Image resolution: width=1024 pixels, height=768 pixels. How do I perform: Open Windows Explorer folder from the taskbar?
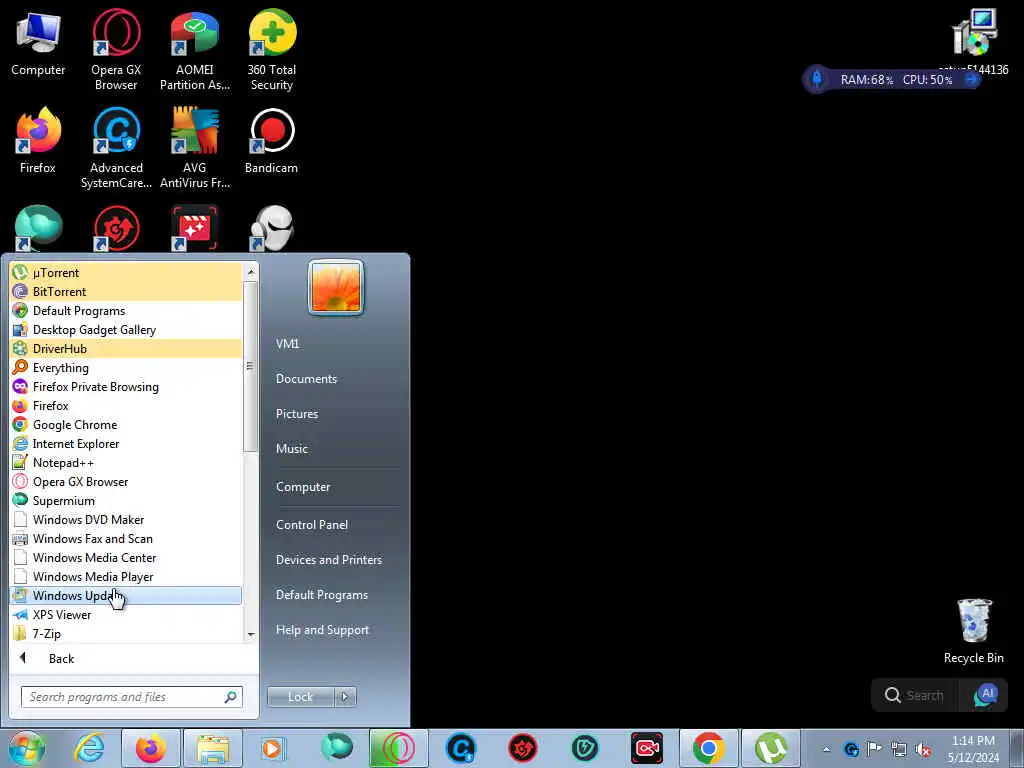(x=212, y=748)
